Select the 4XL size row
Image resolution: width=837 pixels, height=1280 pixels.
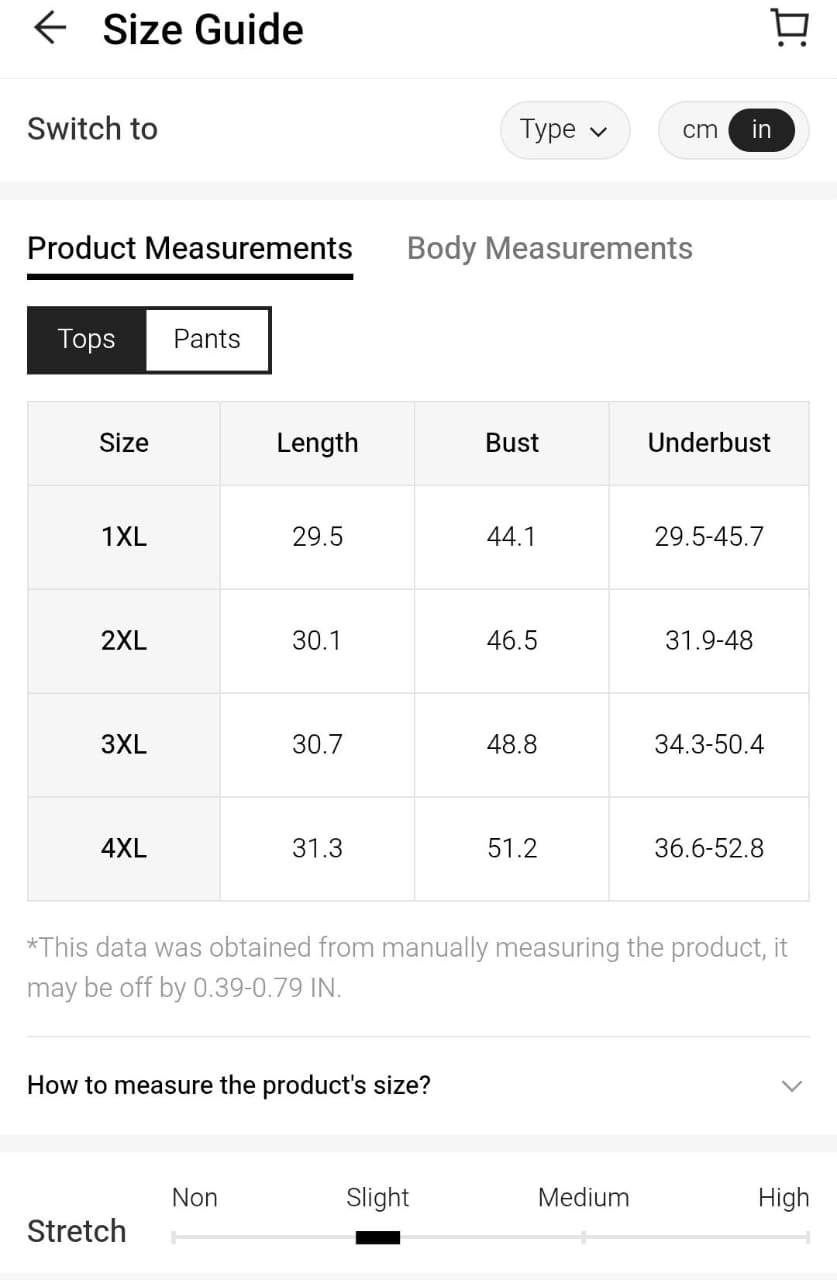(x=124, y=849)
